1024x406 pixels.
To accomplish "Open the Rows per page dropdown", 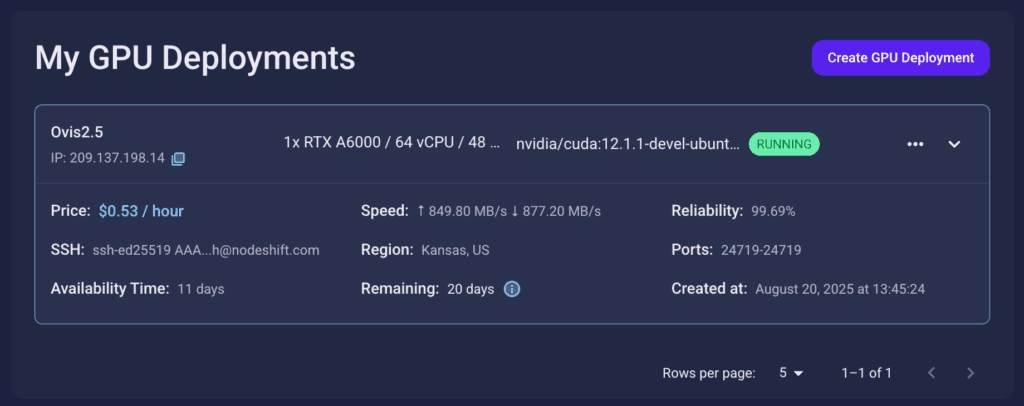I will 790,373.
